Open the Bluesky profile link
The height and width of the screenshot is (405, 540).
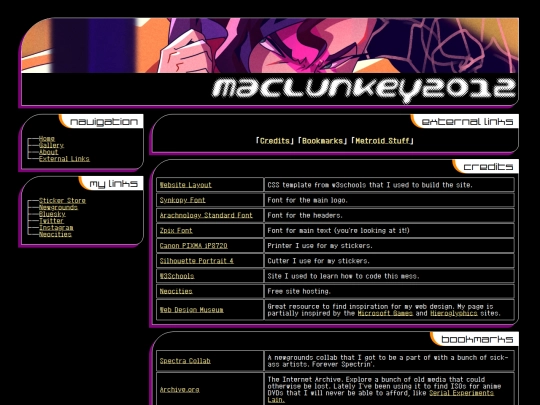click(x=52, y=214)
